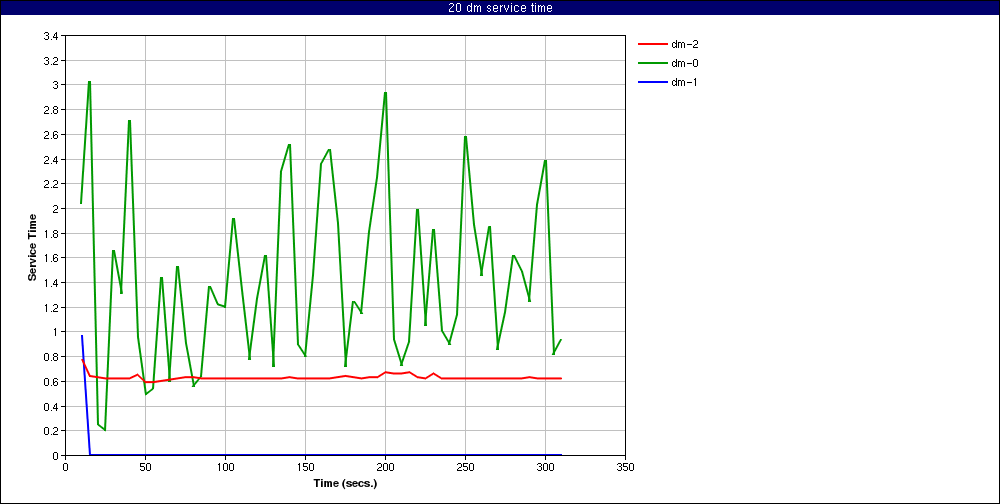Viewport: 1000px width, 504px height.
Task: Click the dm-0 low point near 0.2
Action: (x=105, y=429)
